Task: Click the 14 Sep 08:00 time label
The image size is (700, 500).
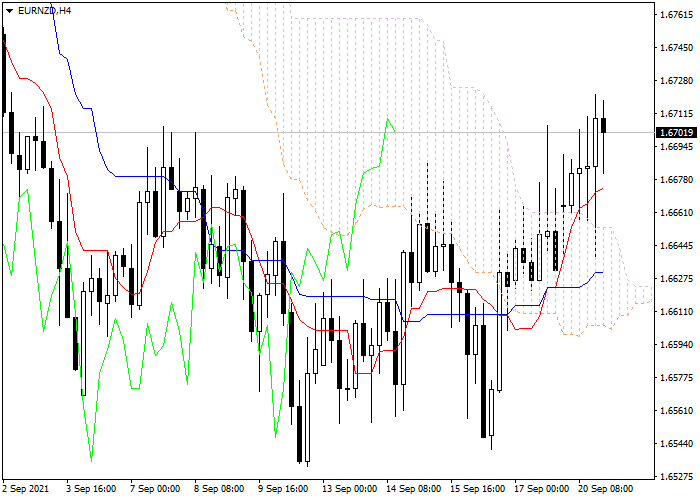Action: click(x=414, y=489)
